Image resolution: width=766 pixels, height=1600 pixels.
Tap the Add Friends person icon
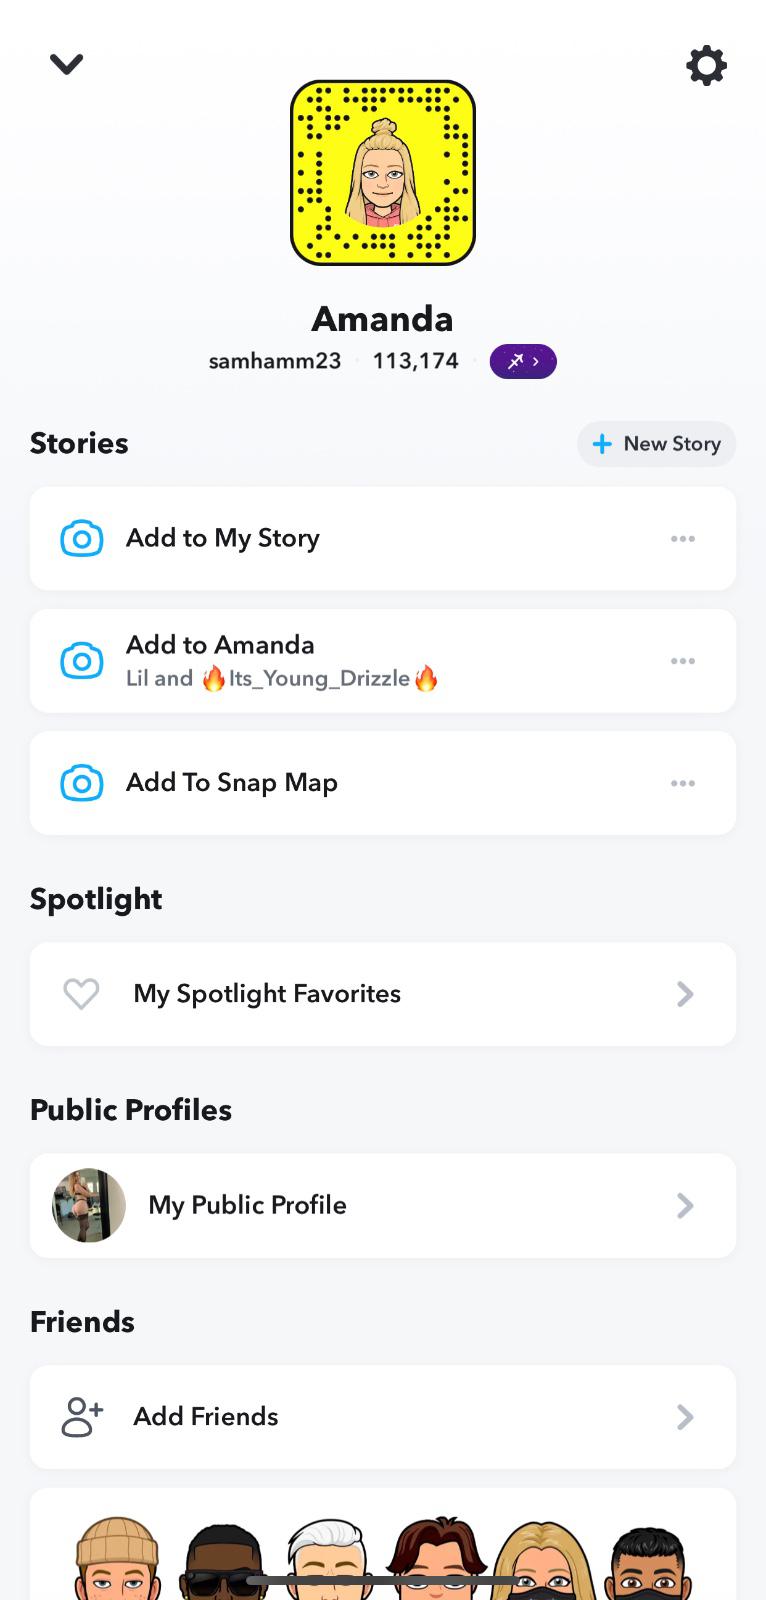[x=82, y=1417]
